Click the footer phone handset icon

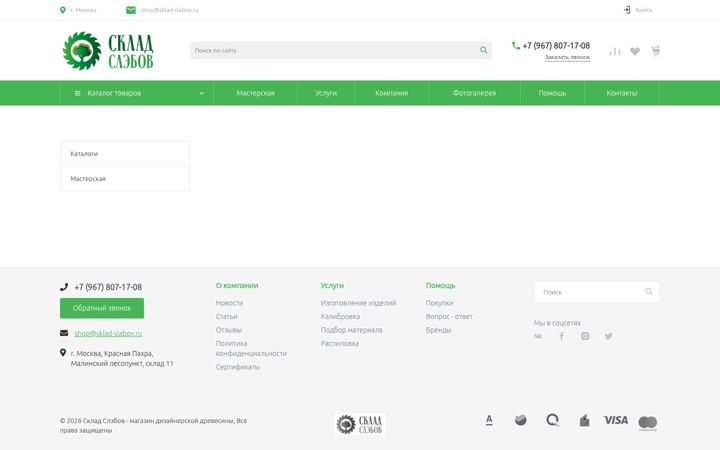click(x=64, y=287)
